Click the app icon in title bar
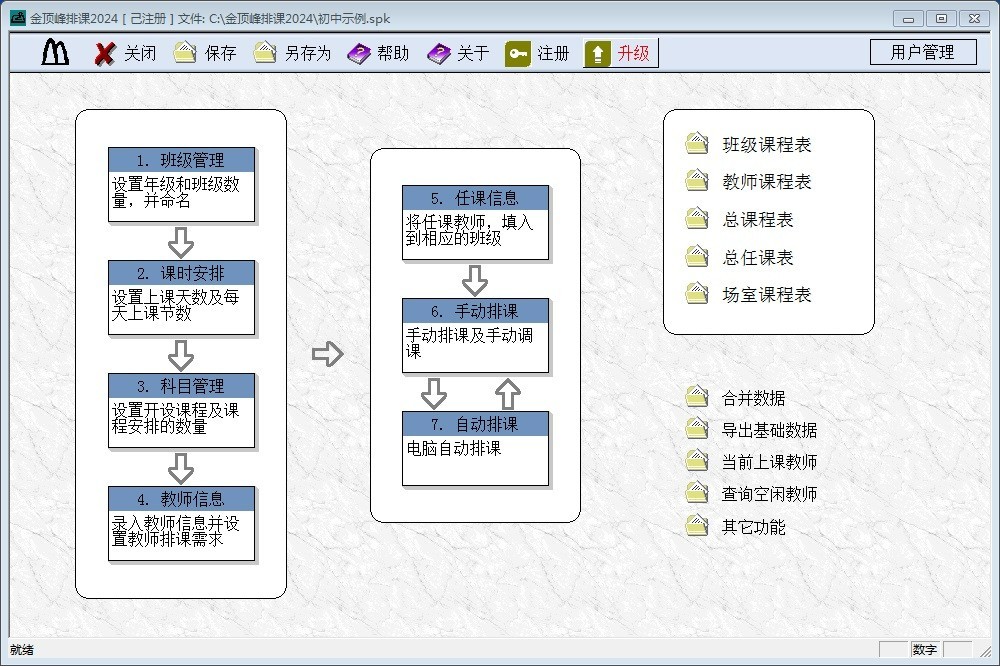 [18, 18]
